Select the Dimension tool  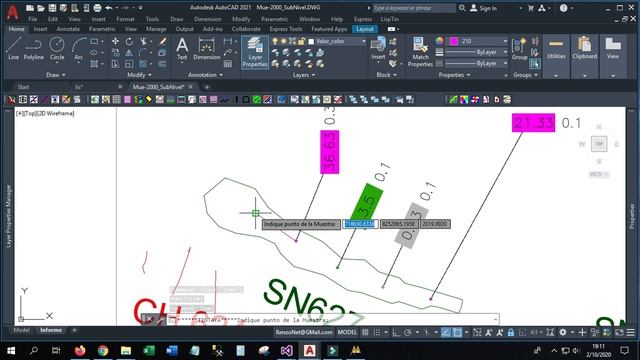tap(207, 49)
